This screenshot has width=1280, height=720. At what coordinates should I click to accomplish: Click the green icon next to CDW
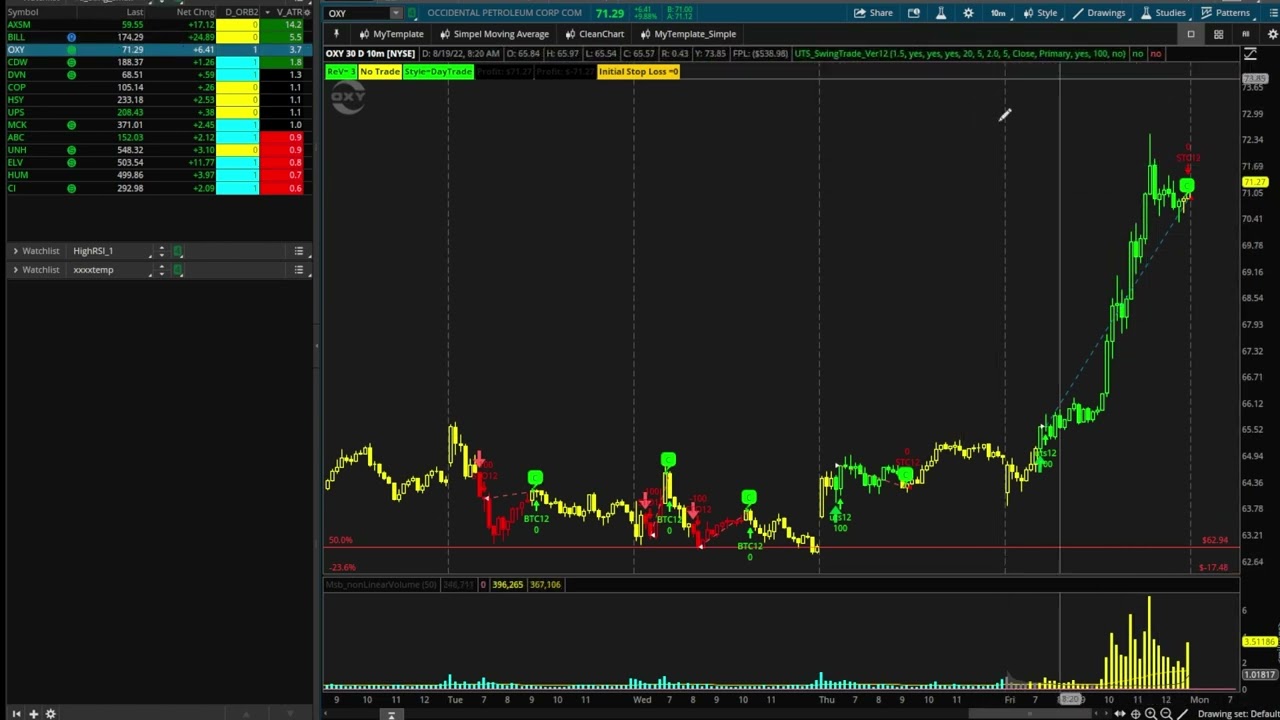[71, 62]
